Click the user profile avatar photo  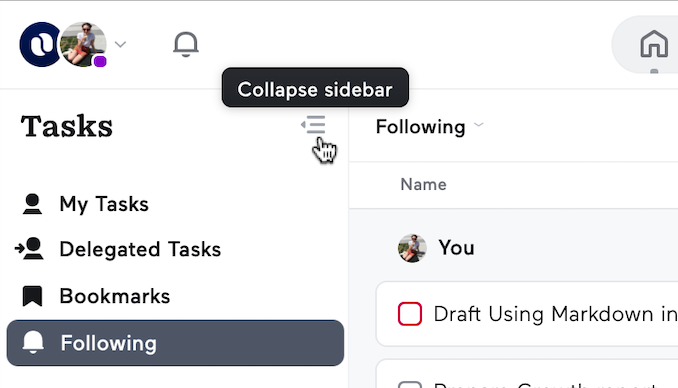click(83, 44)
